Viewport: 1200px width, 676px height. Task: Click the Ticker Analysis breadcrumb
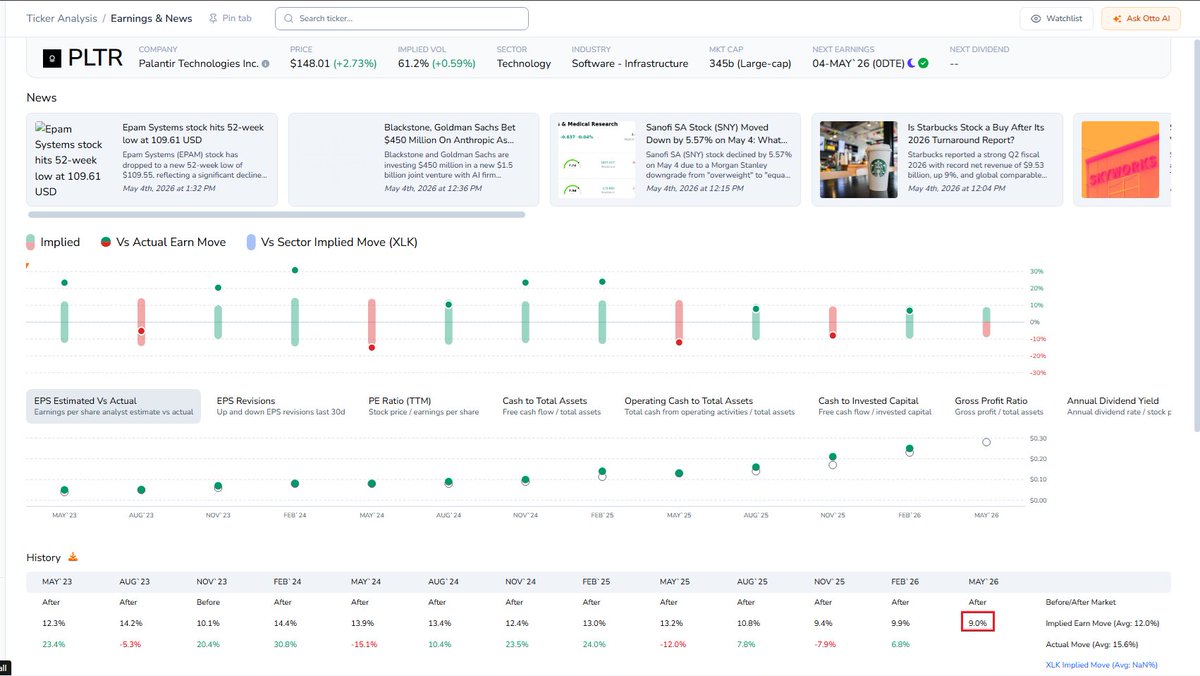[x=62, y=19]
